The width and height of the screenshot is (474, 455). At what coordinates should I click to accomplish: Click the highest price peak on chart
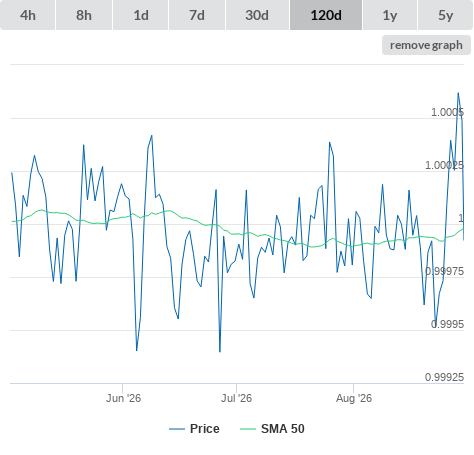458,93
